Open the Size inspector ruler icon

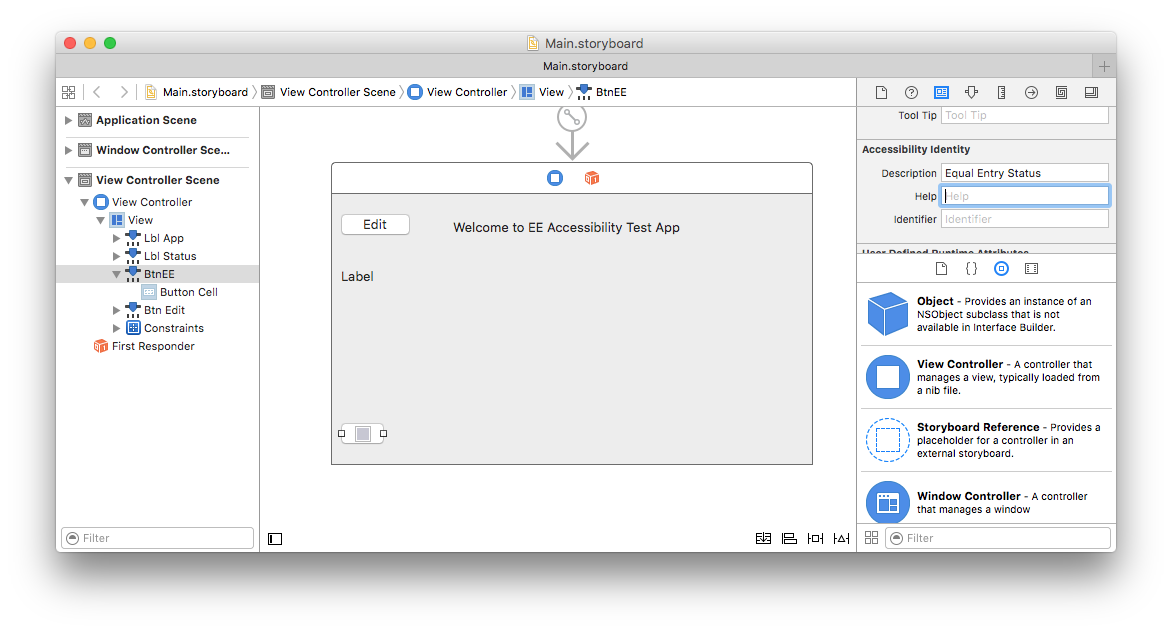(x=1001, y=93)
